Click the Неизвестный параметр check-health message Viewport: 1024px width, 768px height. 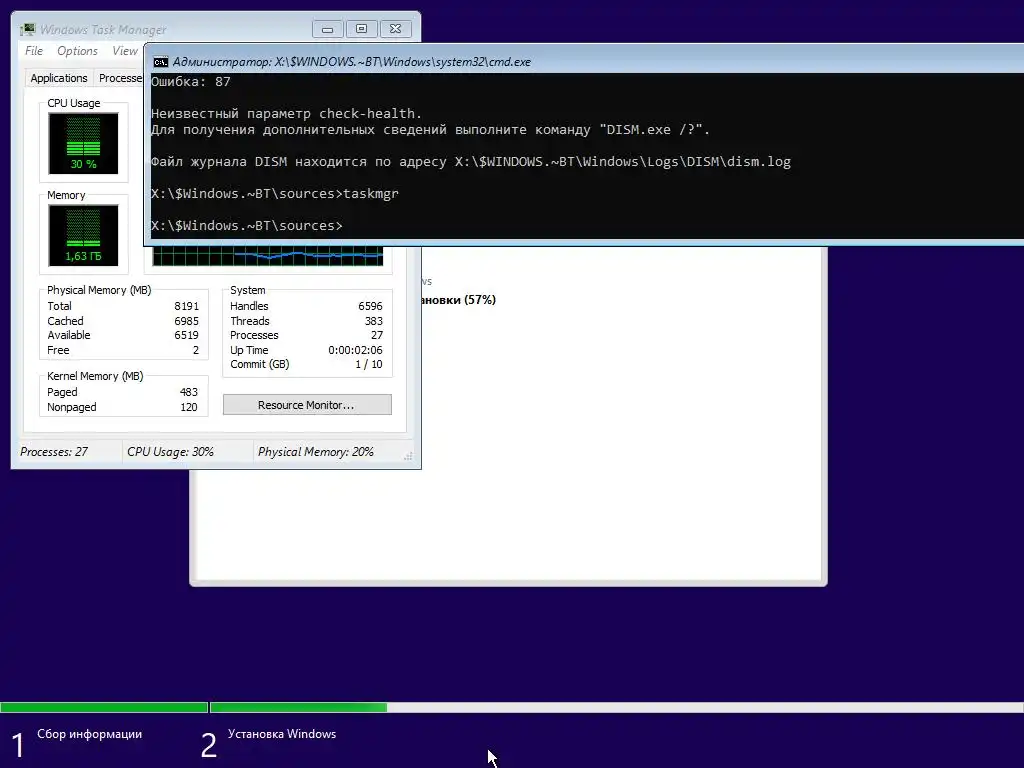pos(287,114)
